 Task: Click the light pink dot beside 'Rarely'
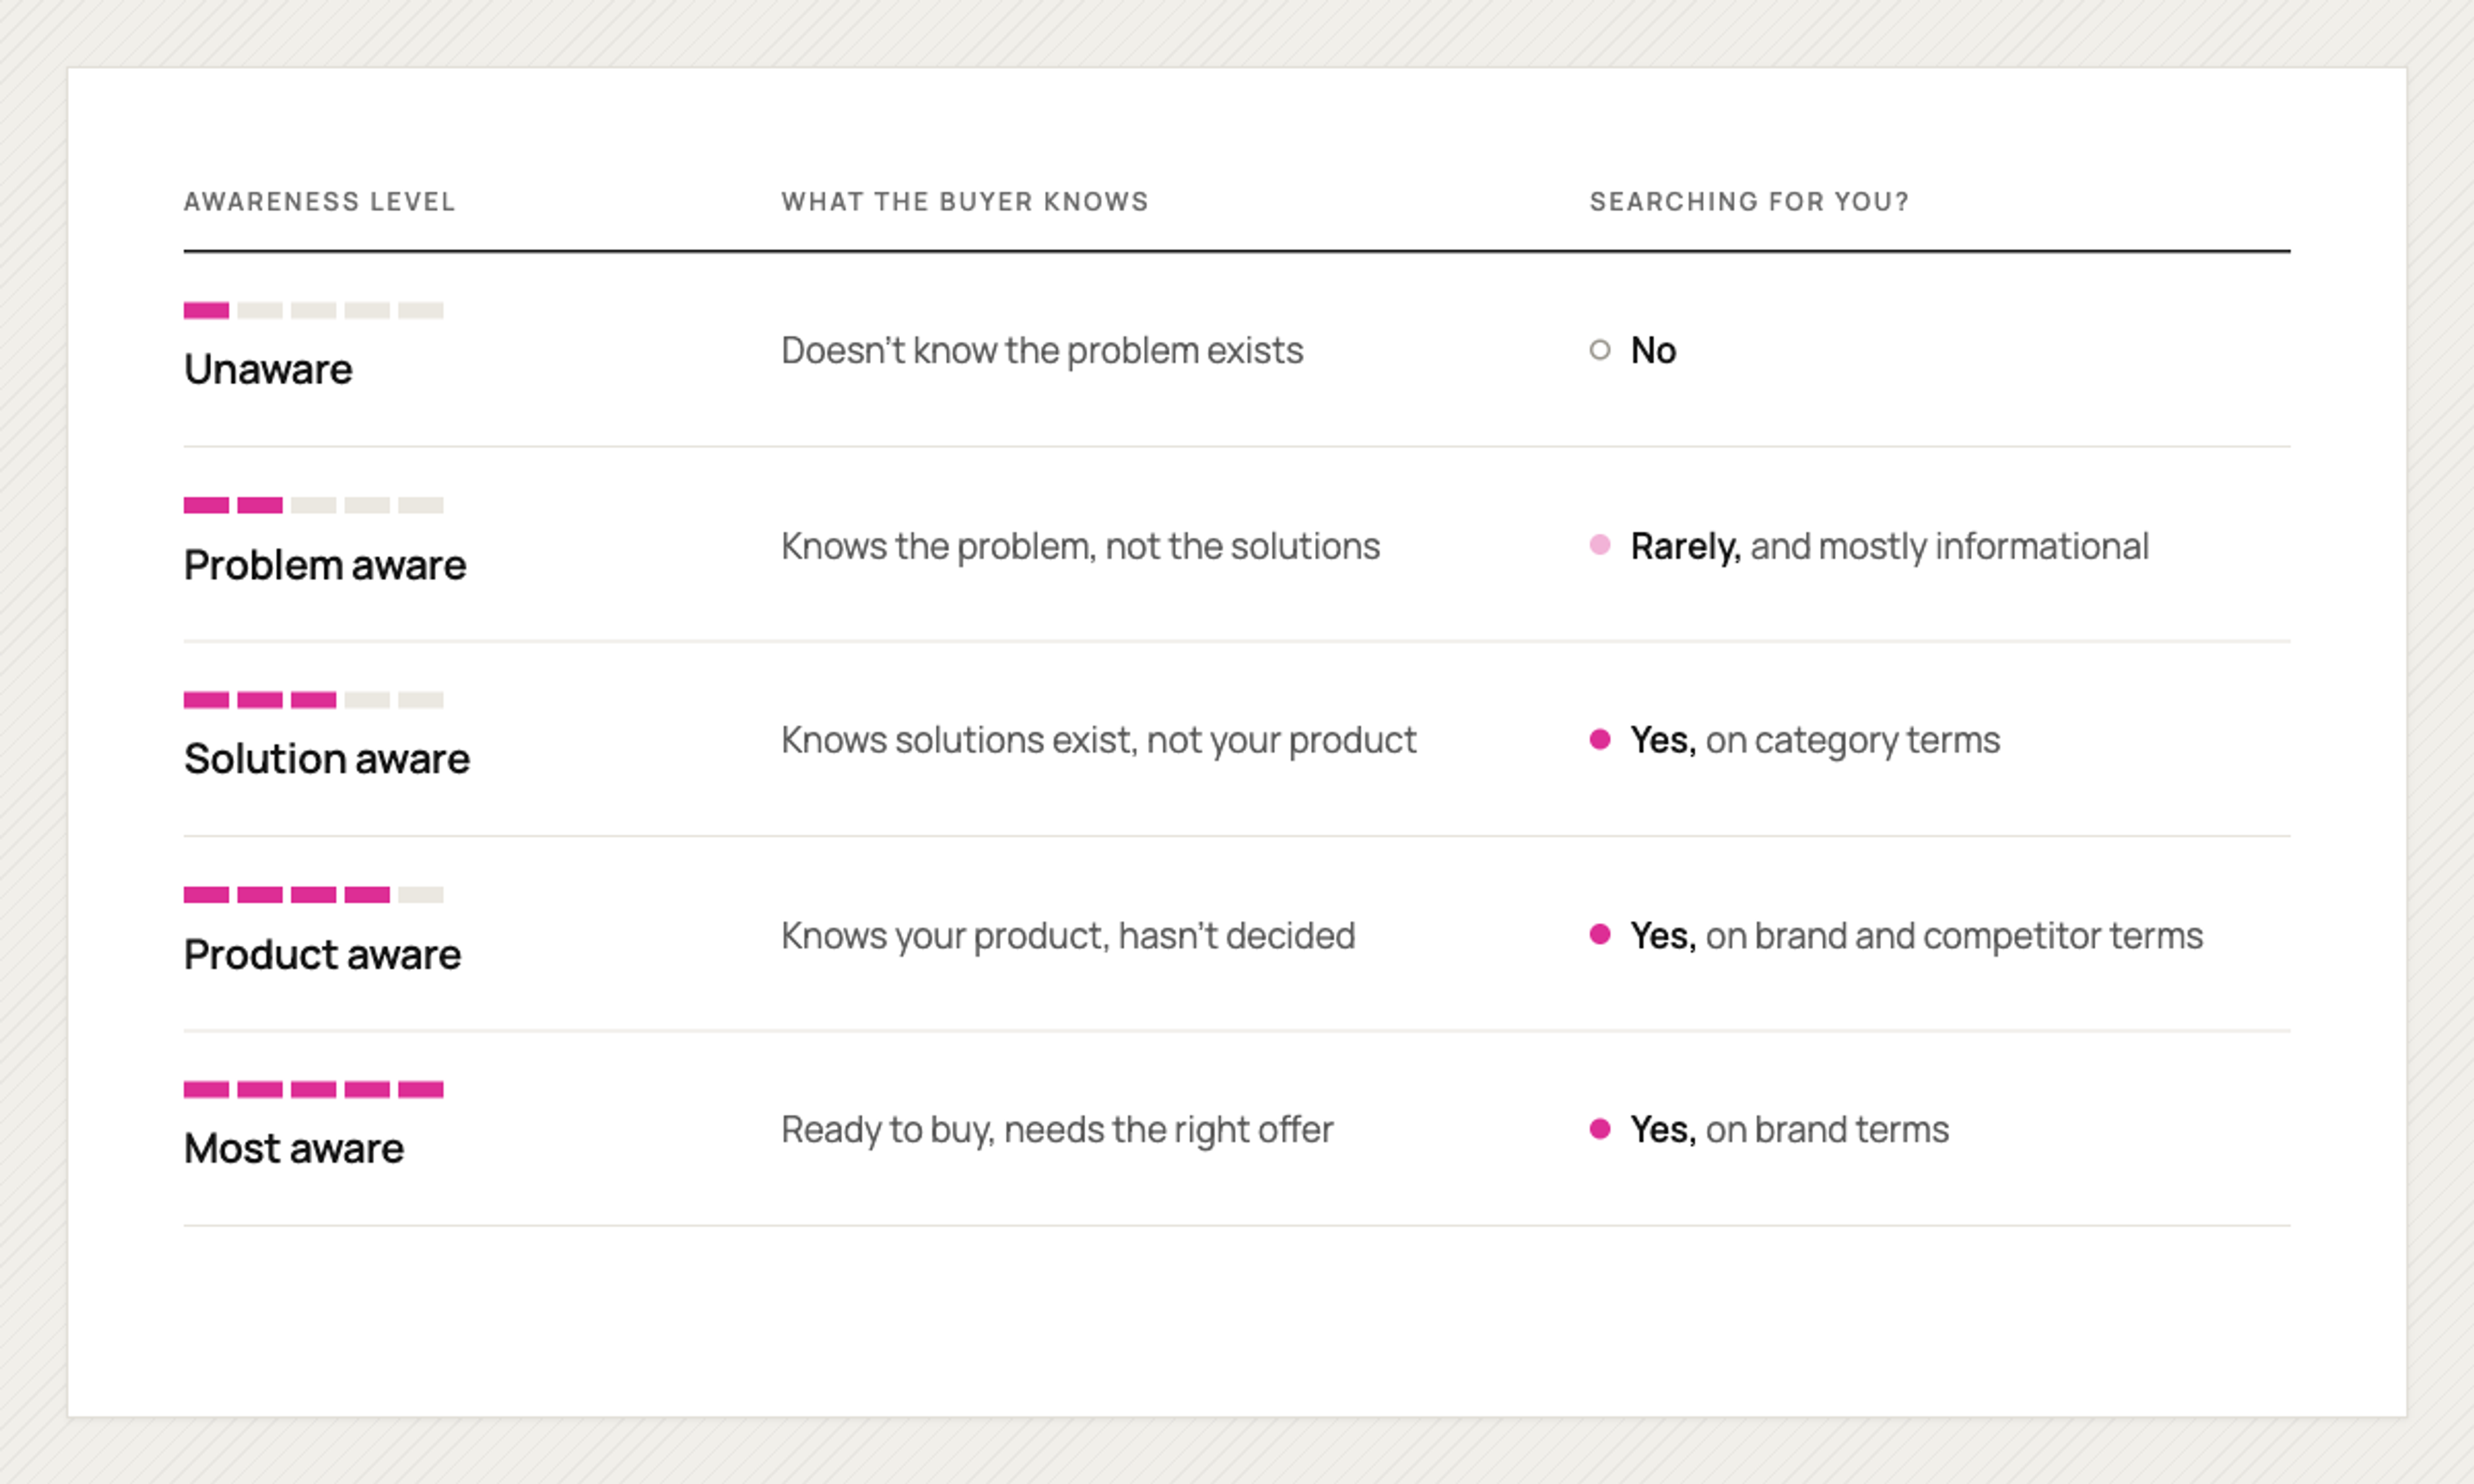(1600, 545)
